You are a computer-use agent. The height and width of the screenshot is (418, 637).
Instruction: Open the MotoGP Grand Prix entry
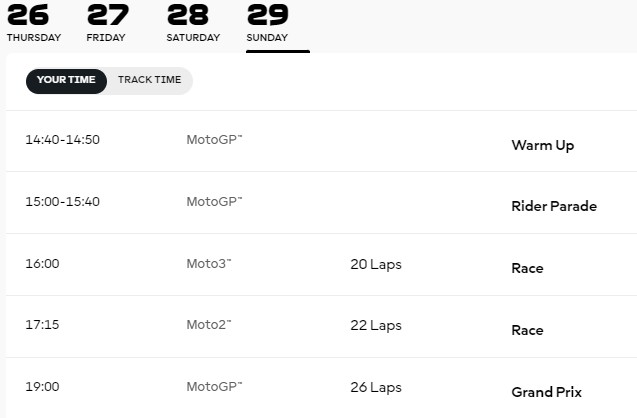click(x=321, y=388)
